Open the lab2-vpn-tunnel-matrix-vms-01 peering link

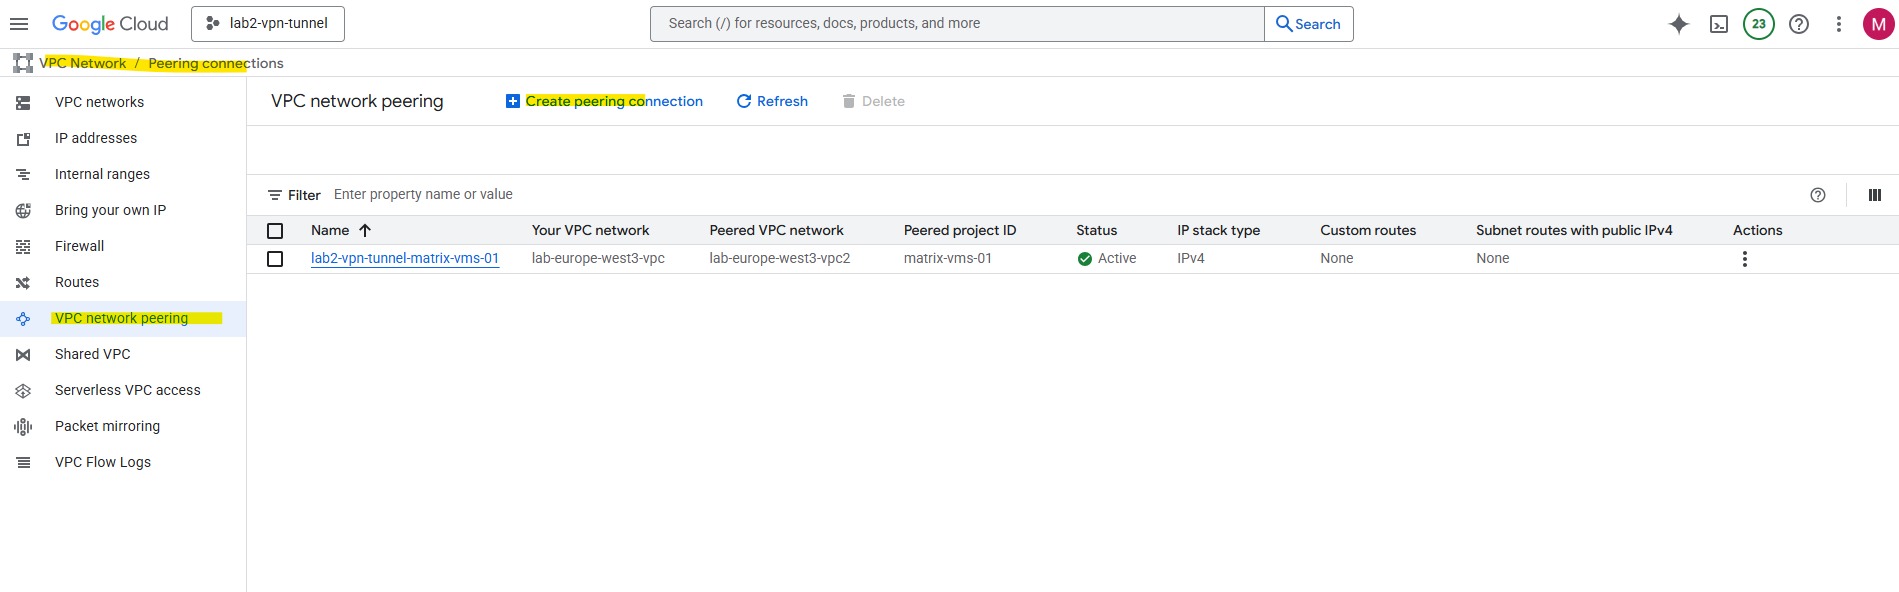tap(404, 259)
